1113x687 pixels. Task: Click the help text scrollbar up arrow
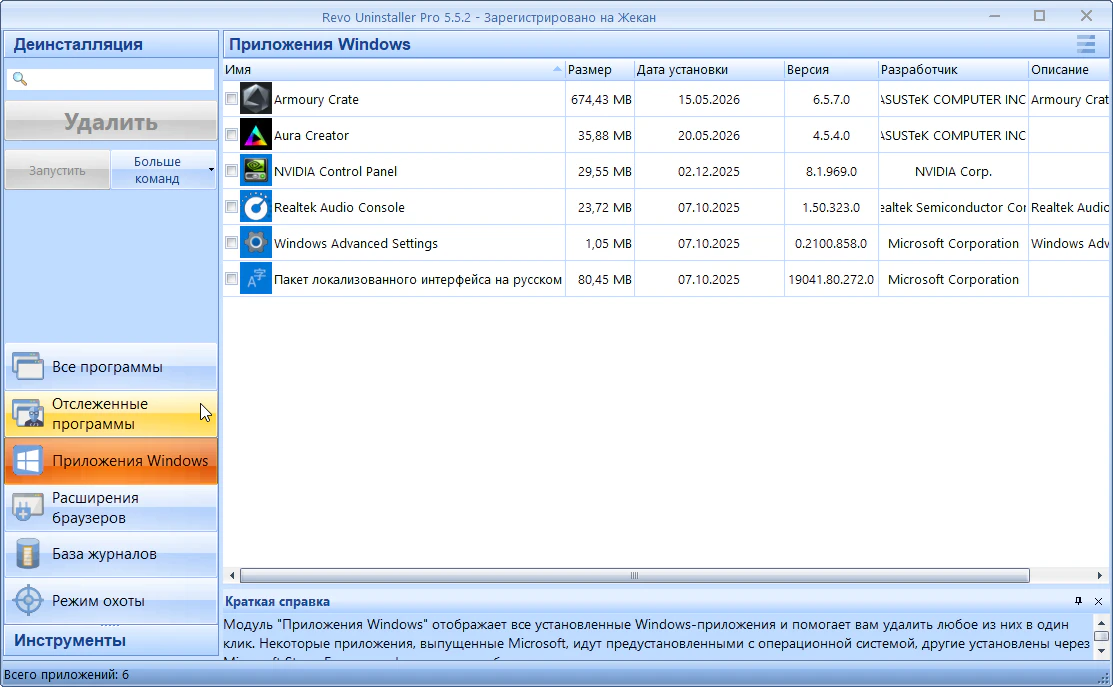[x=1101, y=622]
